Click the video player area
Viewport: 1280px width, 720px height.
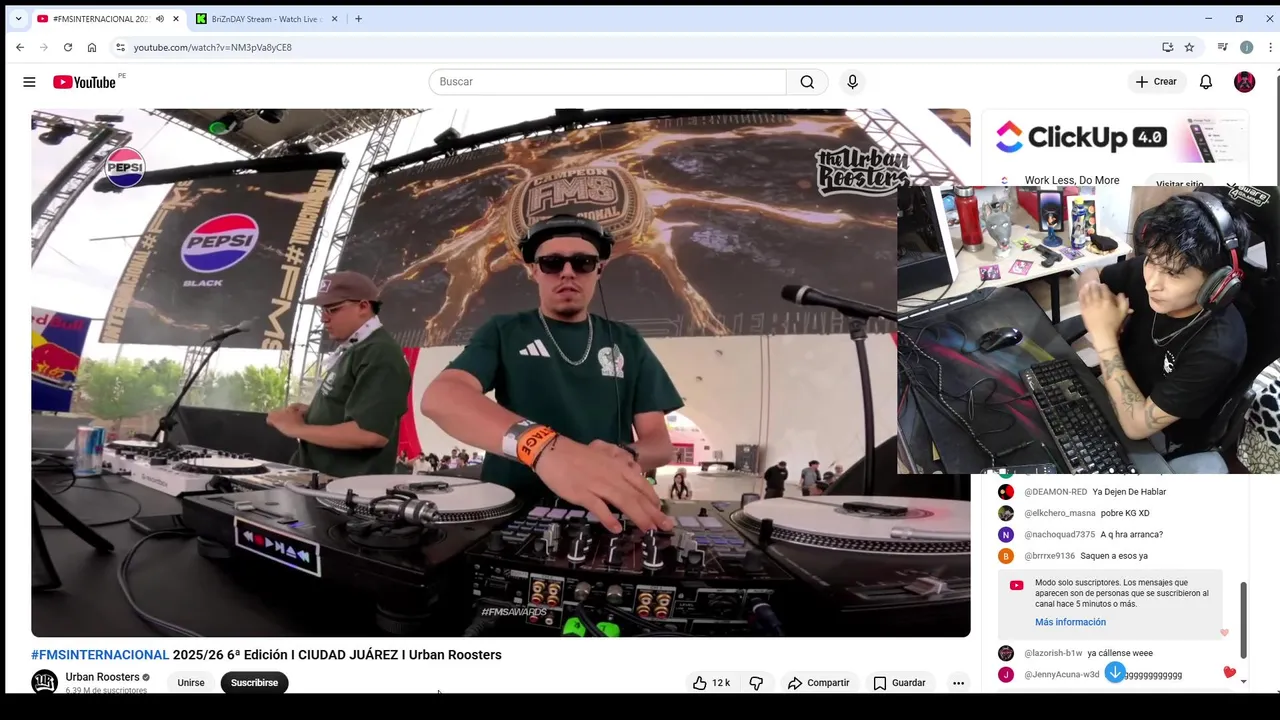pos(500,373)
